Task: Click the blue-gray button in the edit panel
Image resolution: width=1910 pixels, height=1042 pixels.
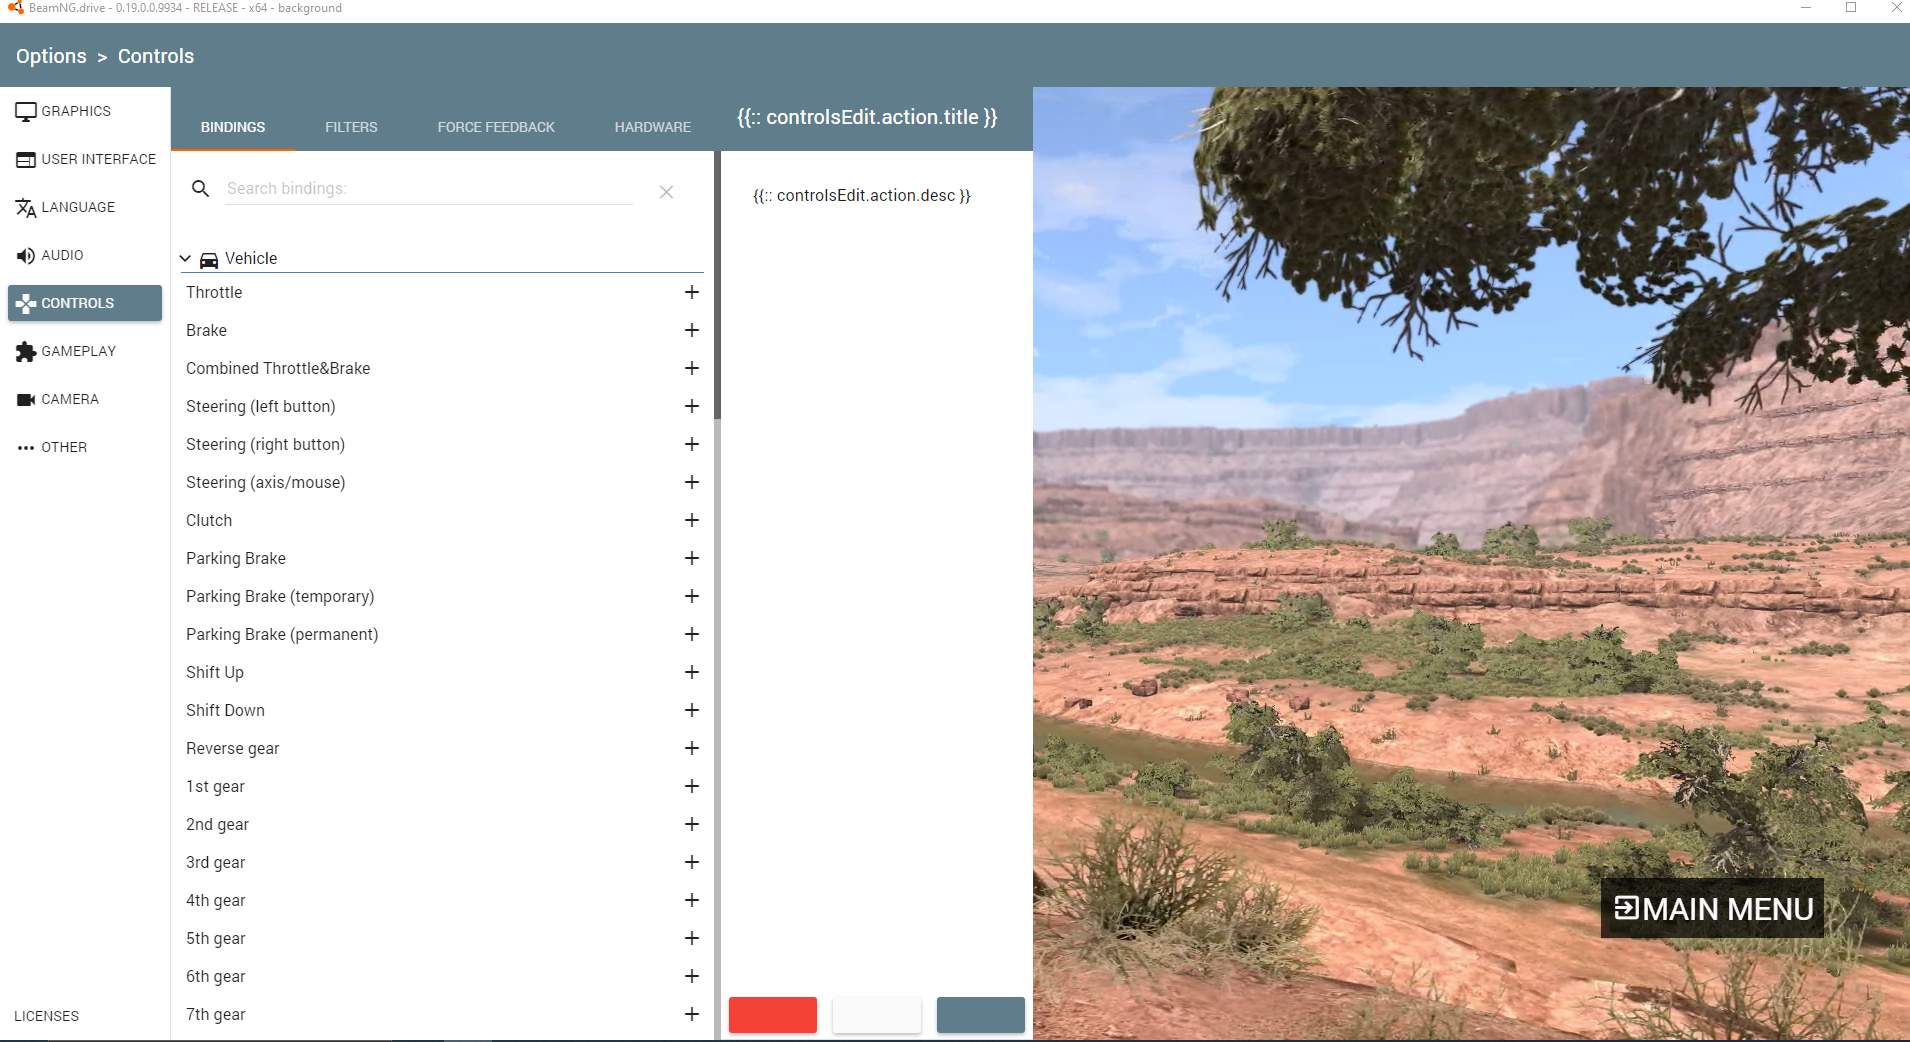Action: tap(981, 1015)
